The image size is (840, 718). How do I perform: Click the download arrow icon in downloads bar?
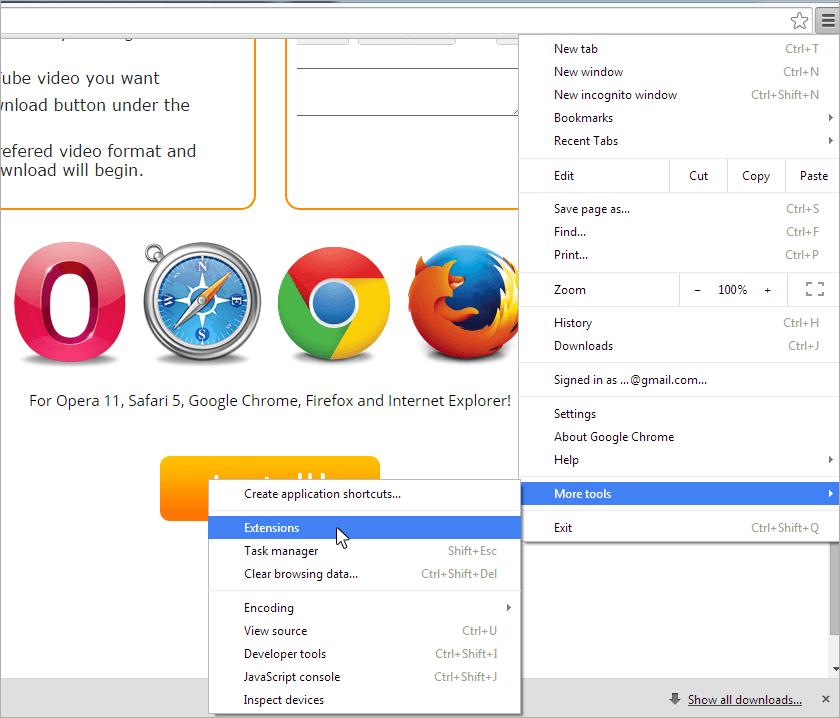click(x=674, y=699)
